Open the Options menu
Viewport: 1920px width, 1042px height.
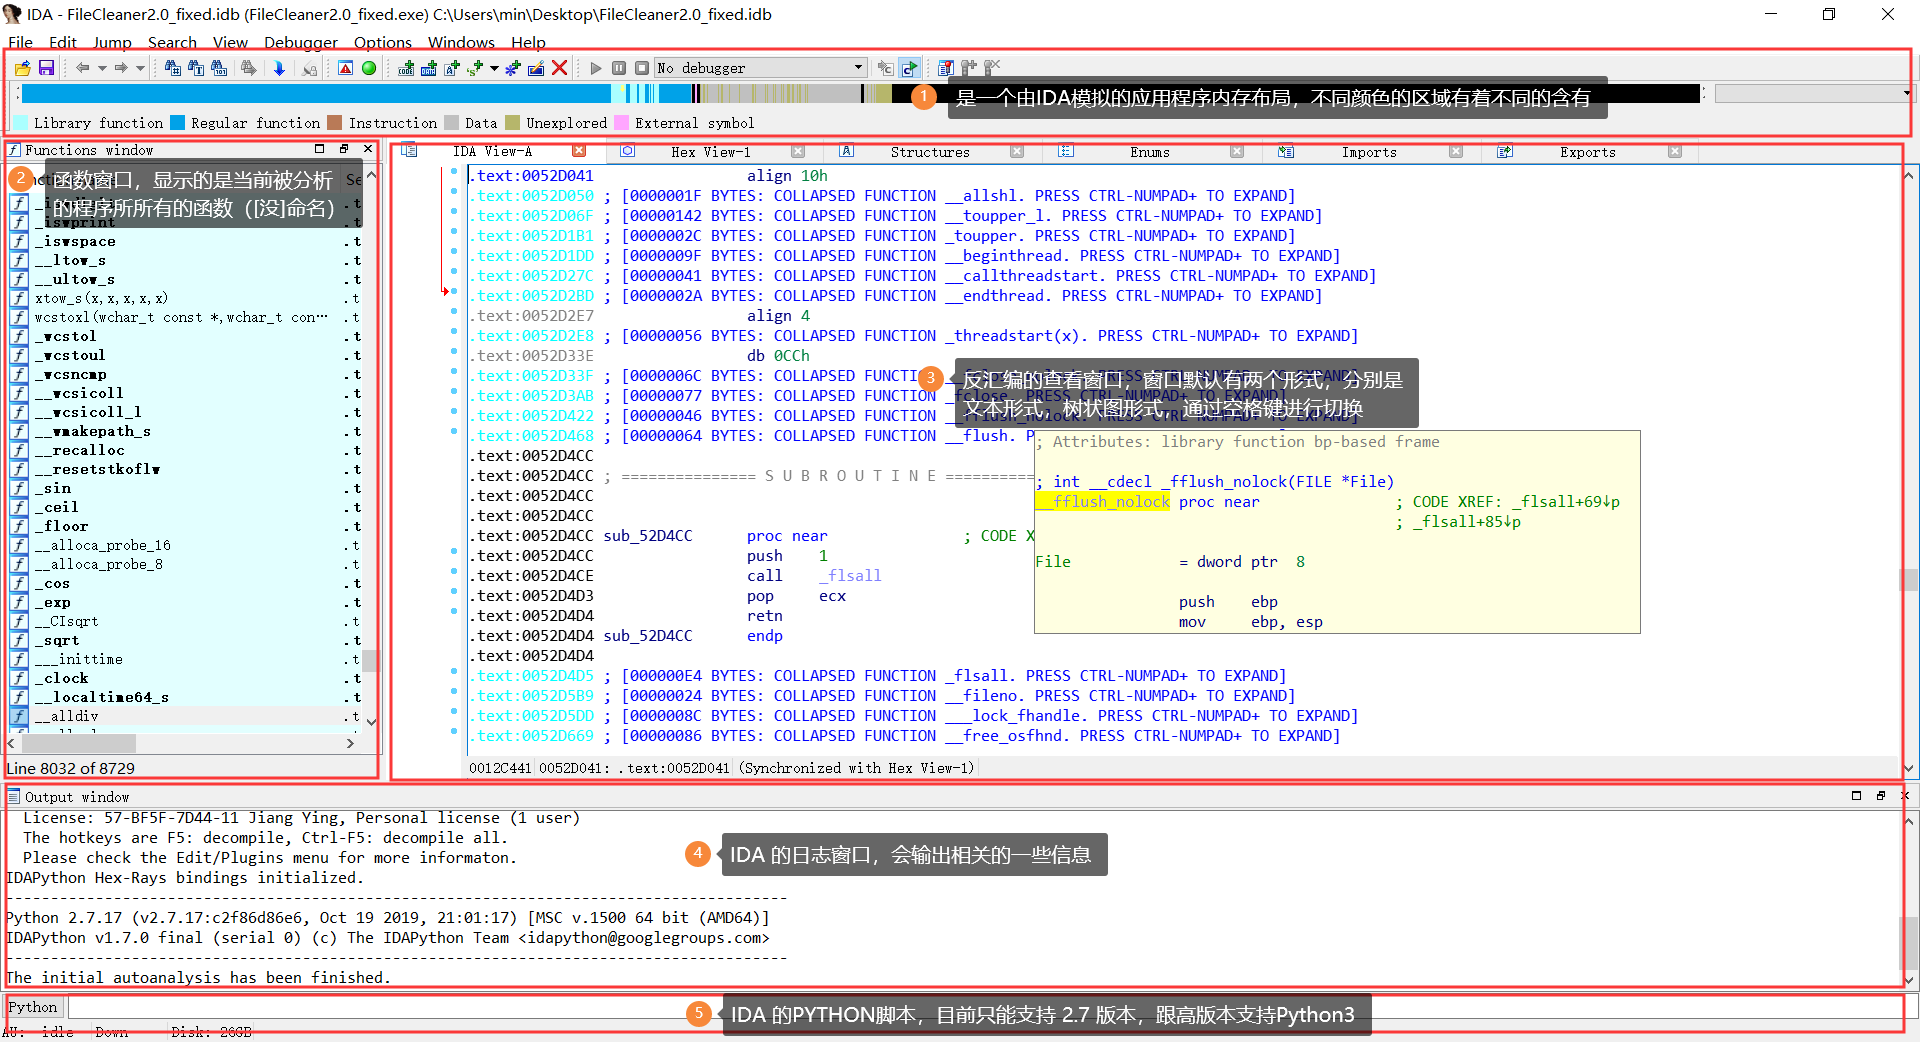click(x=383, y=42)
